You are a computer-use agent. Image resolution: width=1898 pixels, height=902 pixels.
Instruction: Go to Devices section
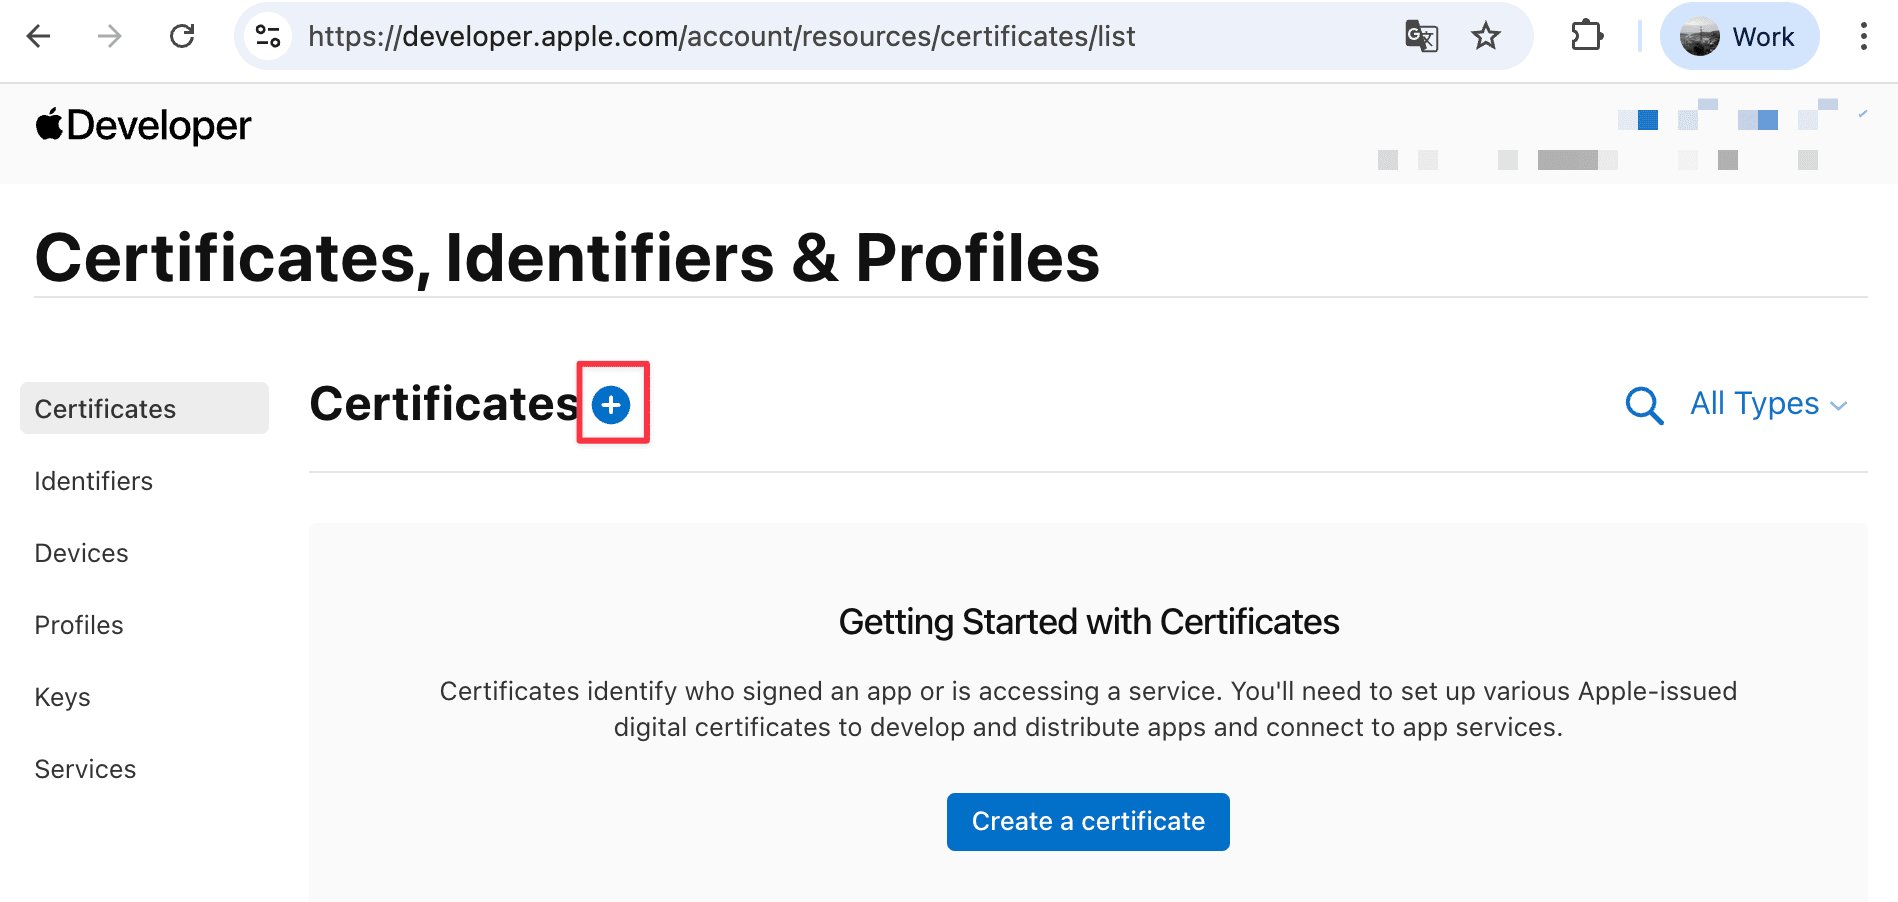(82, 553)
